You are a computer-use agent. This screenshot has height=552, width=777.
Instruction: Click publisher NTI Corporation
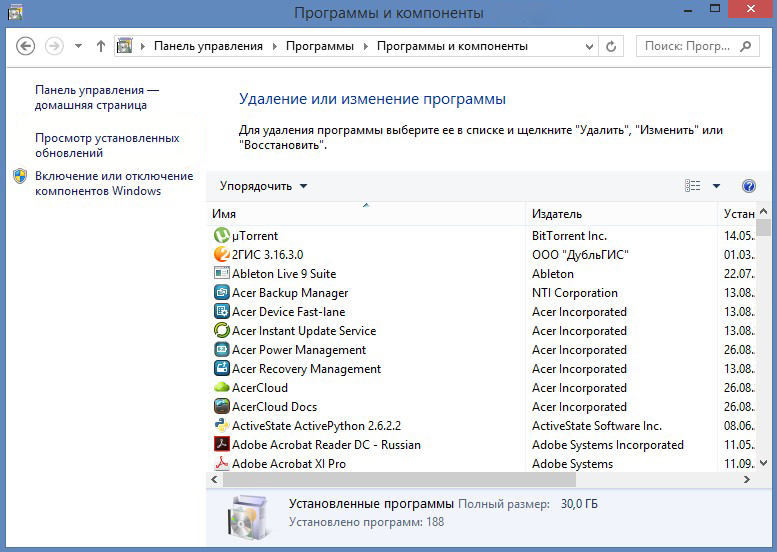coord(575,293)
